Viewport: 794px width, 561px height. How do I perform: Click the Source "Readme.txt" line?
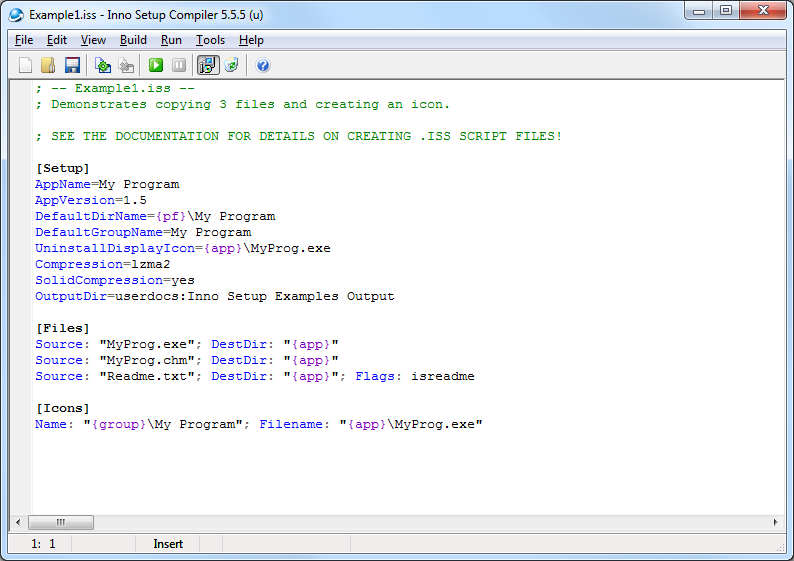coord(255,376)
